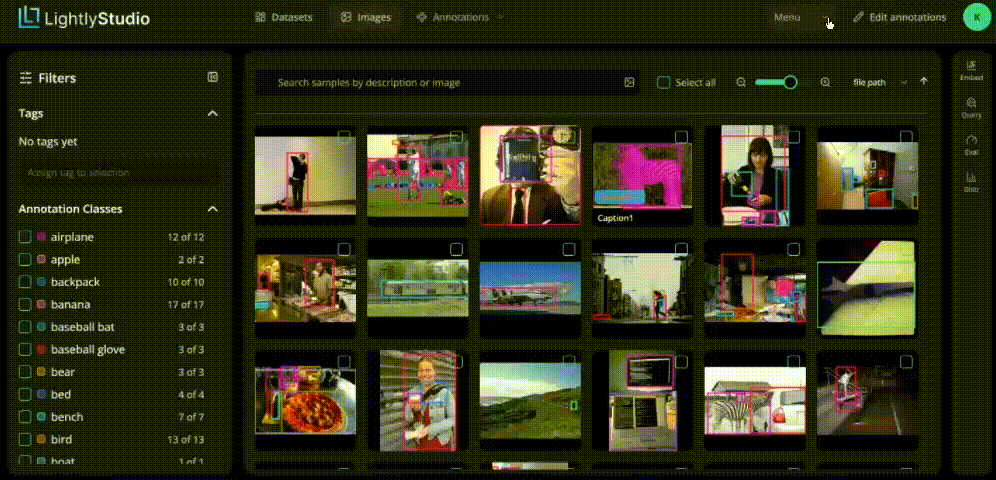Enable the Select all checkbox
This screenshot has height=480, width=996.
tap(663, 83)
